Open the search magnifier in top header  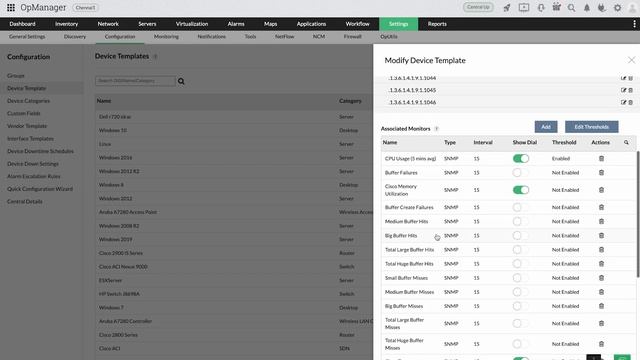click(571, 7)
